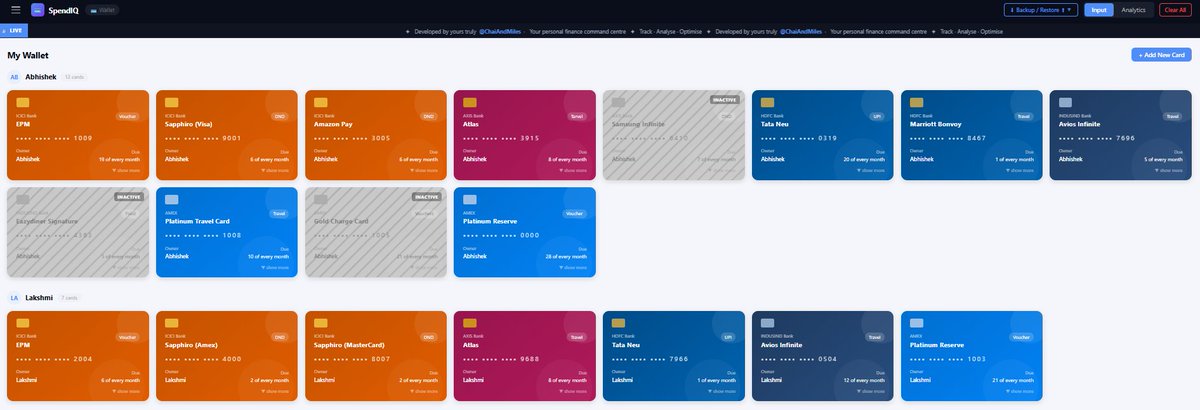Select the Lakshmi owner group heading
Viewport: 1200px width, 410px height.
(39, 298)
